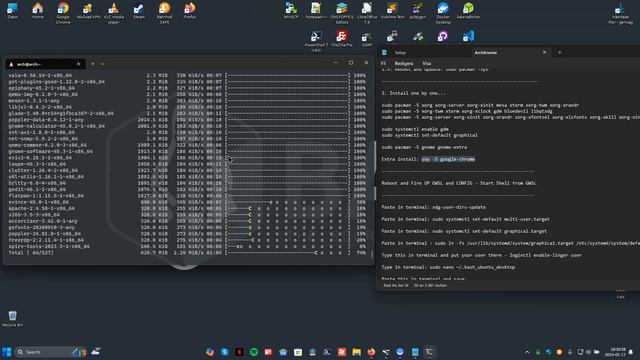Open Firefox desktop shortcut
This screenshot has height=360, width=640.
189,11
